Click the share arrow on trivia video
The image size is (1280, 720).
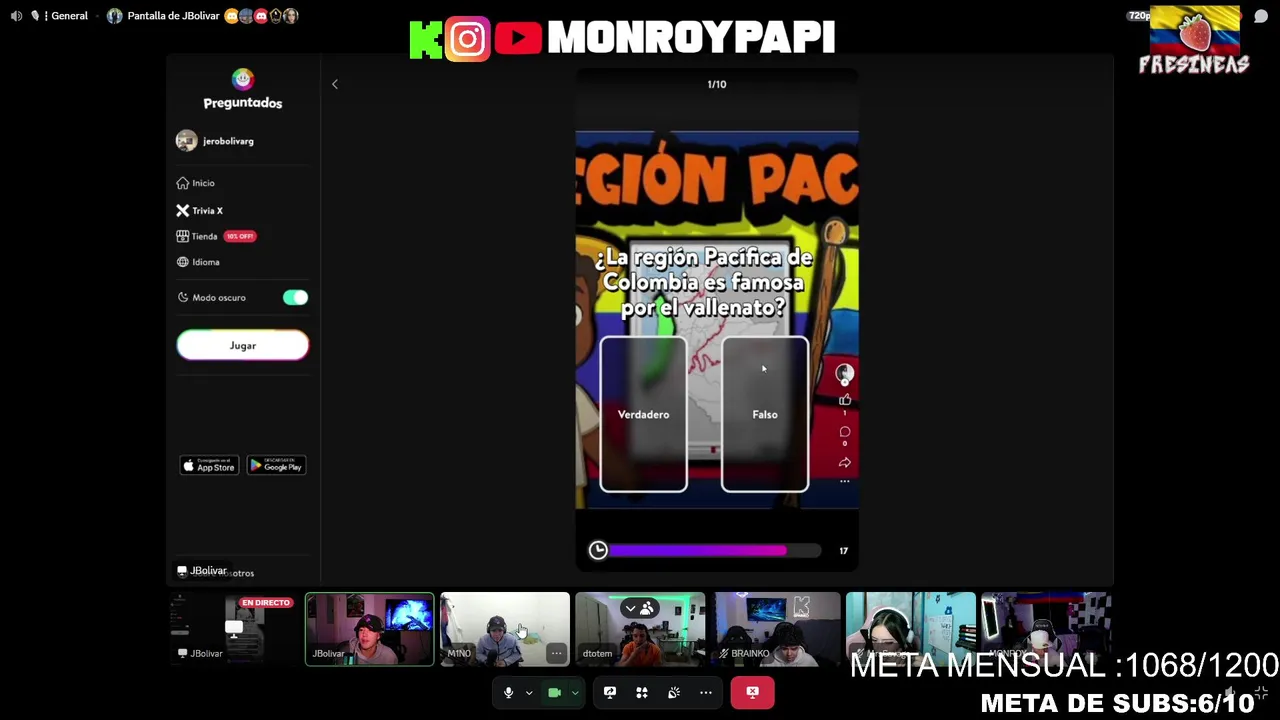(845, 462)
